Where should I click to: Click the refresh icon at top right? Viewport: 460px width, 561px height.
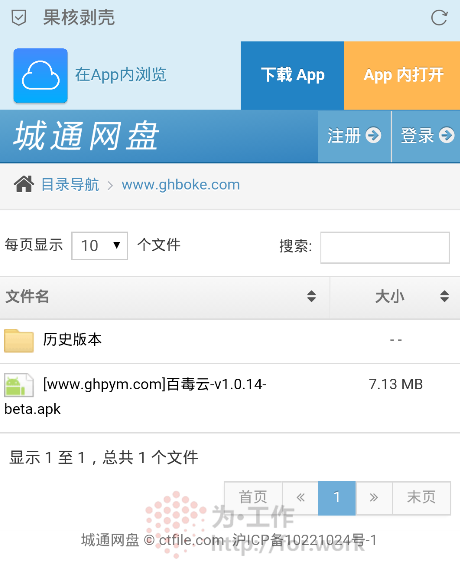tap(439, 18)
